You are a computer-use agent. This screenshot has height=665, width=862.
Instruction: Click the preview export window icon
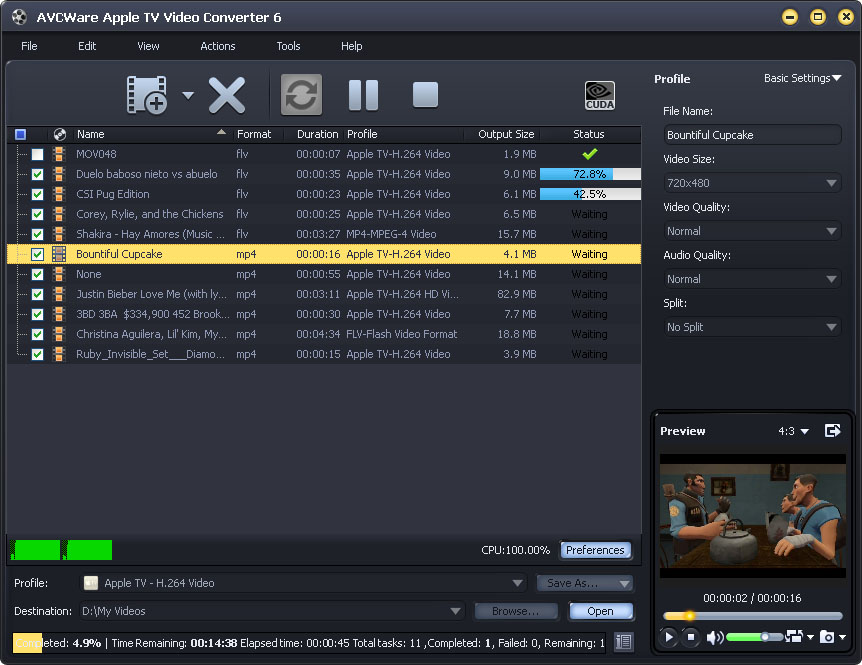[832, 431]
